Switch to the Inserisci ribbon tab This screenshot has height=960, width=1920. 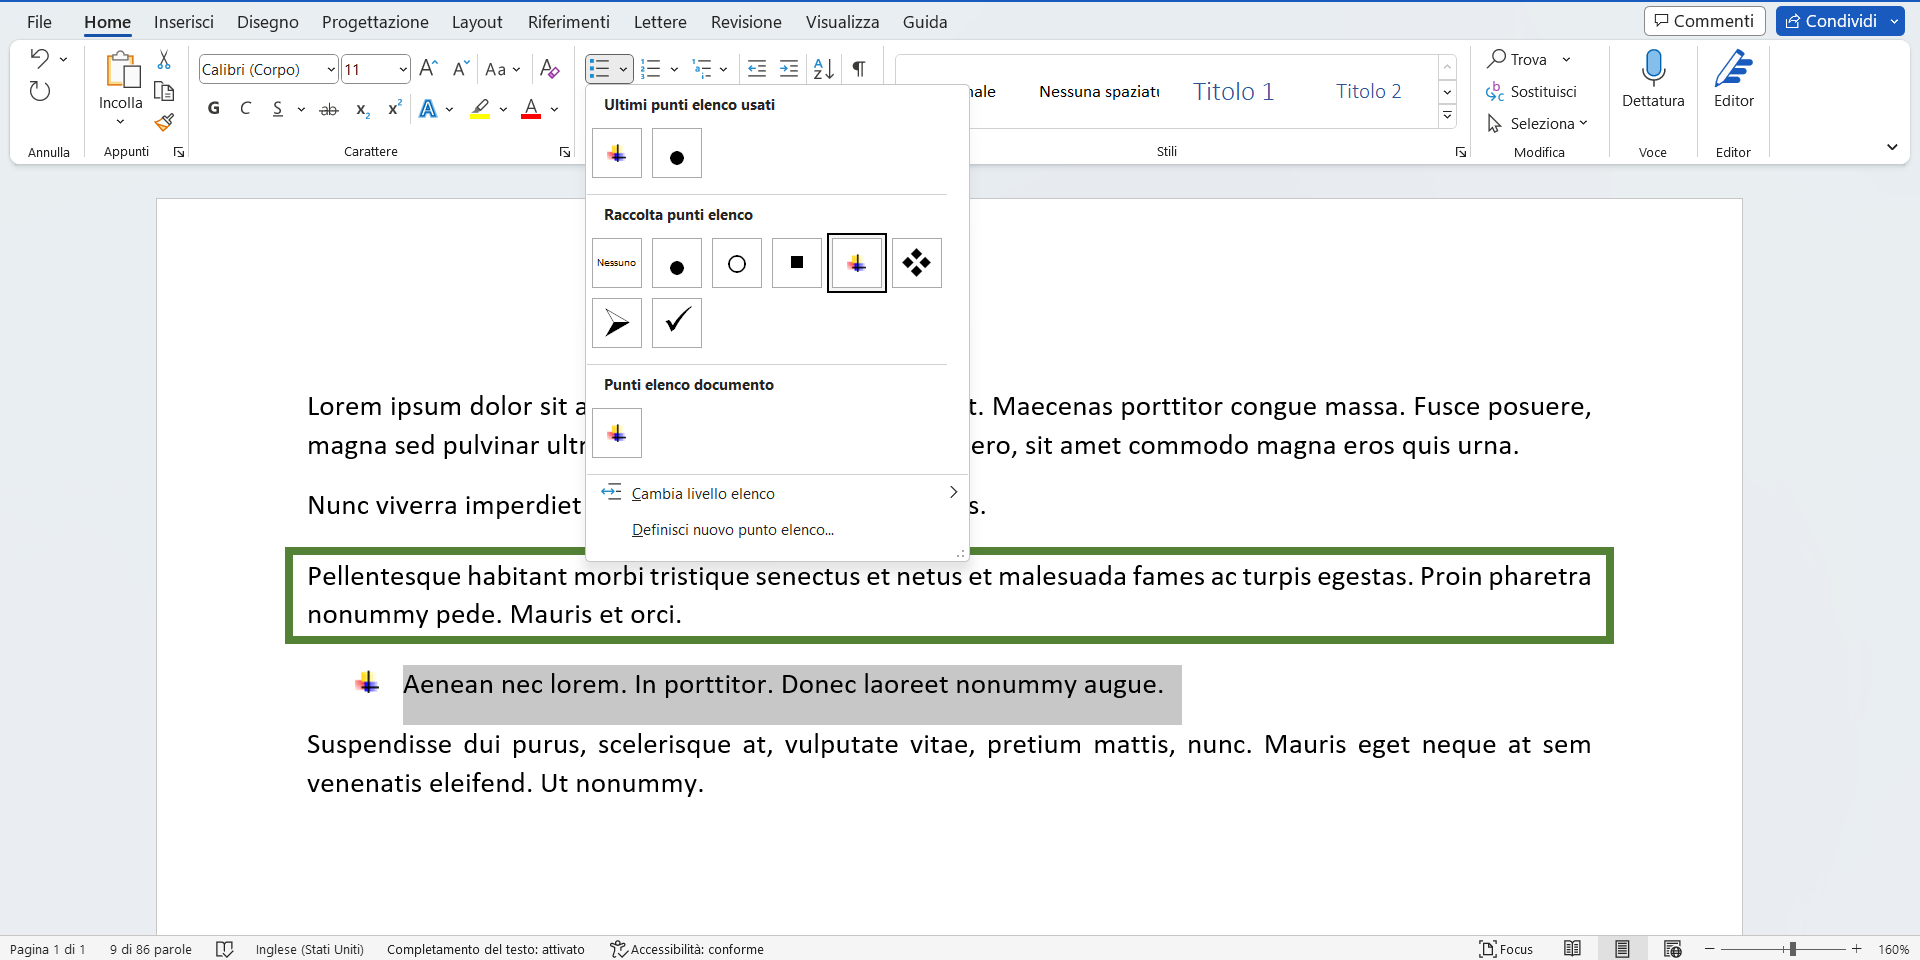[184, 21]
